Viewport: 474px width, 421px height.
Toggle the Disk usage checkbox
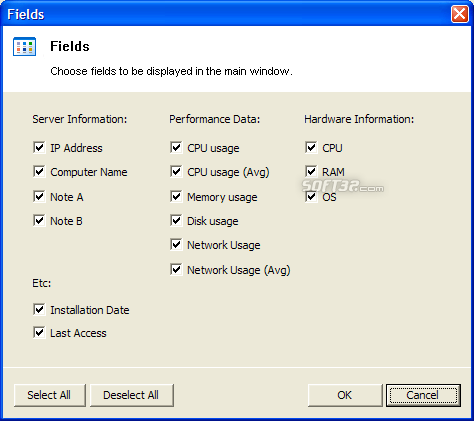coord(176,221)
